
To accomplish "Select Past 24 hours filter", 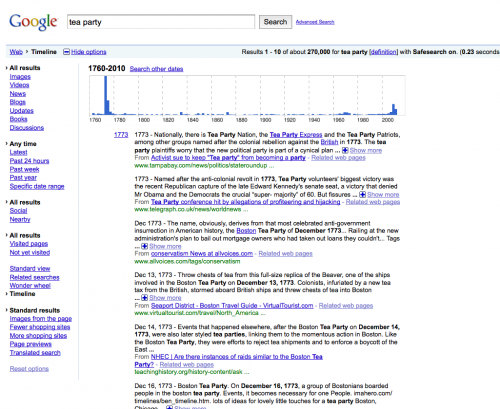I will (x=29, y=161).
